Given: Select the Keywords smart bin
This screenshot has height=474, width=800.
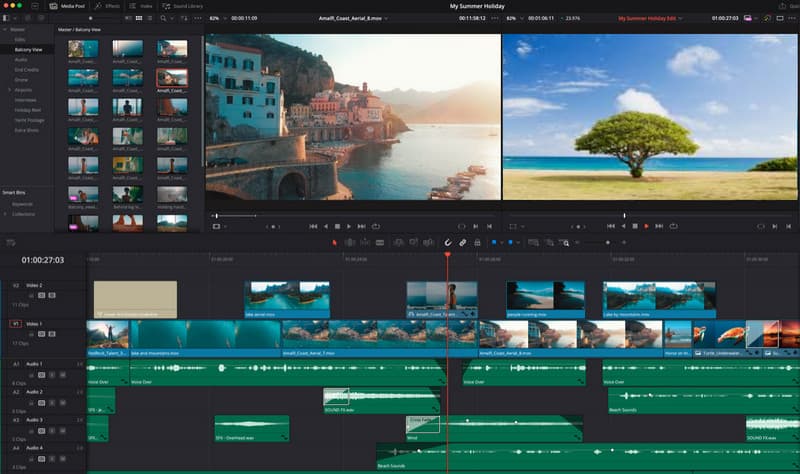Looking at the screenshot, I should [22, 204].
